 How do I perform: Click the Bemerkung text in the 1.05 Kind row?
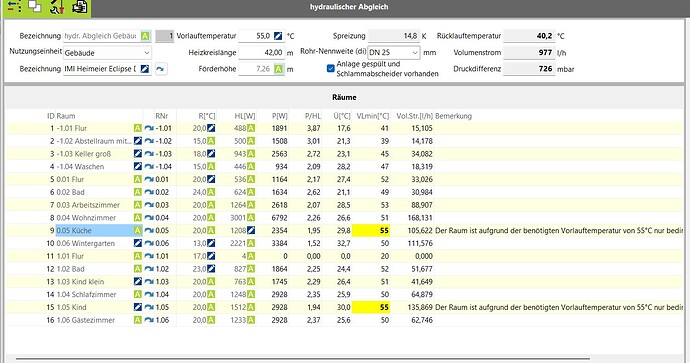[559, 307]
